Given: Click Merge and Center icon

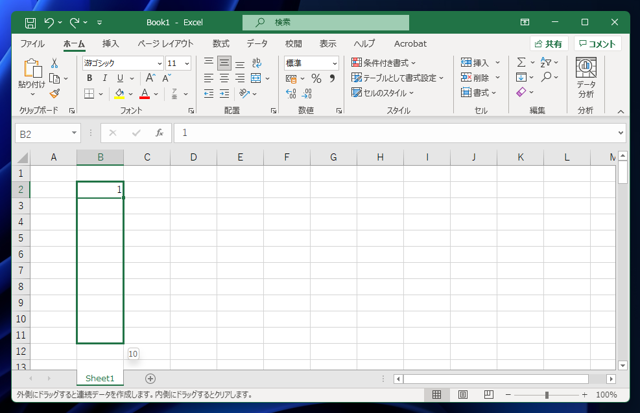Looking at the screenshot, I should [256, 78].
